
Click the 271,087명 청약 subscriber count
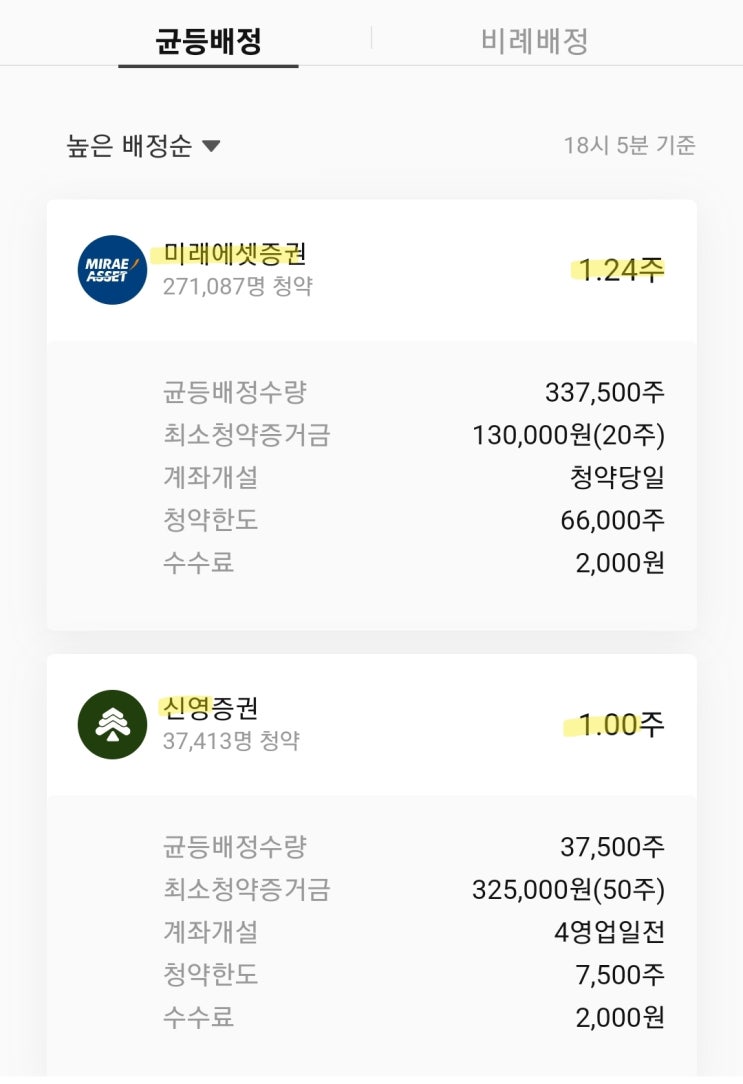(x=237, y=287)
